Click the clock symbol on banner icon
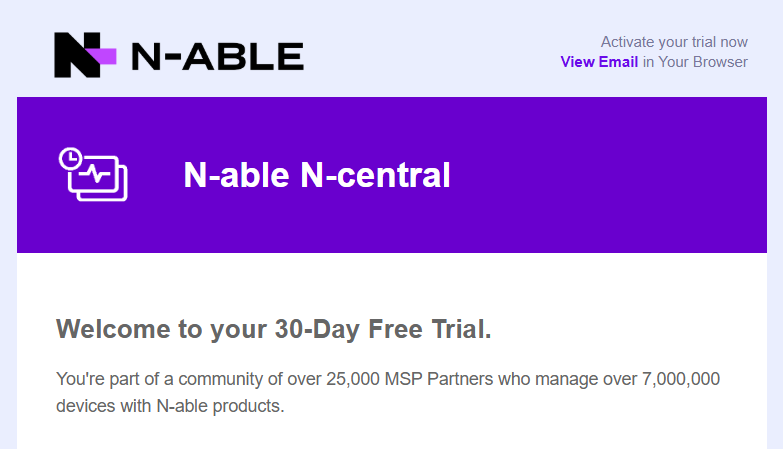Screen dimensions: 783x449 [70, 158]
